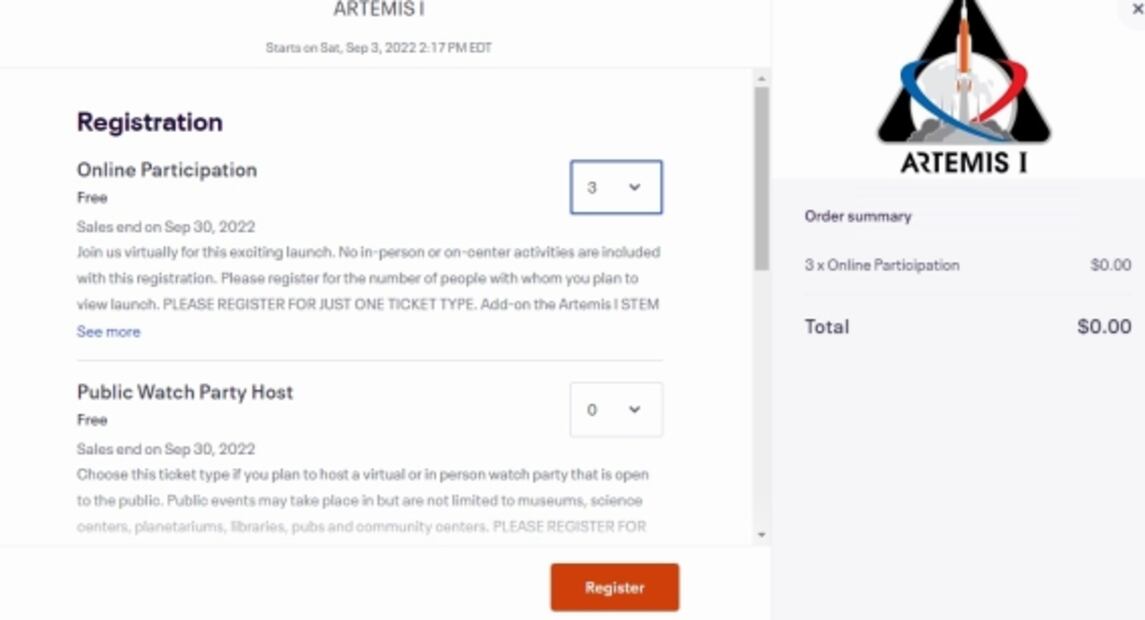The height and width of the screenshot is (620, 1145).
Task: Click the Total $0.00 amount
Action: [x=1104, y=327]
